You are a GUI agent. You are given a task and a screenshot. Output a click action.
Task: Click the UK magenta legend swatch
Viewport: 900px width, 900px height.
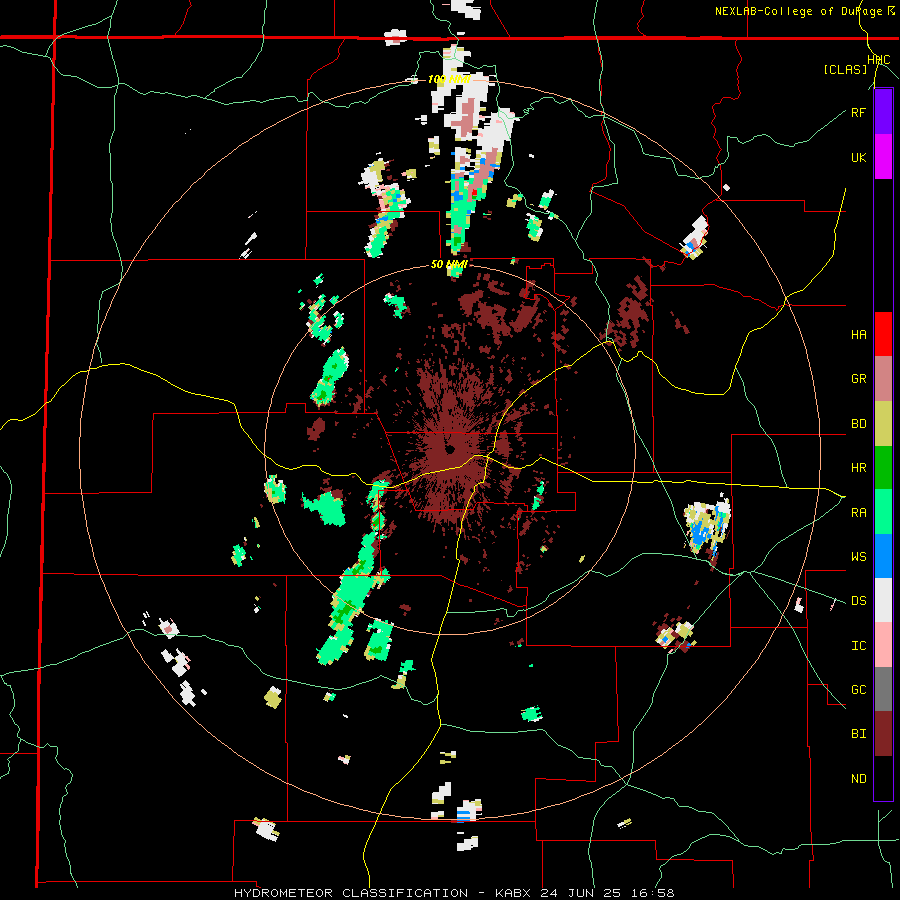(x=883, y=157)
